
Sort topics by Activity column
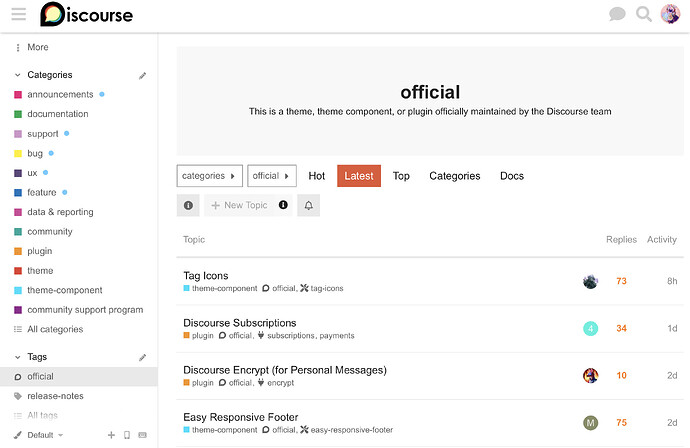click(661, 239)
